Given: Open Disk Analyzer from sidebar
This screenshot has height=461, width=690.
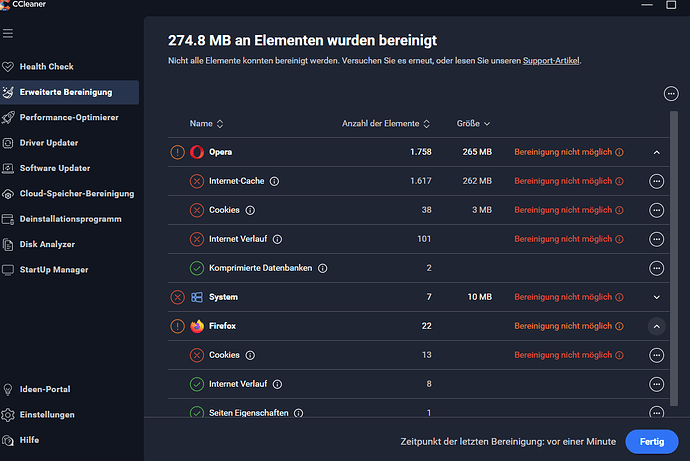Looking at the screenshot, I should point(47,244).
